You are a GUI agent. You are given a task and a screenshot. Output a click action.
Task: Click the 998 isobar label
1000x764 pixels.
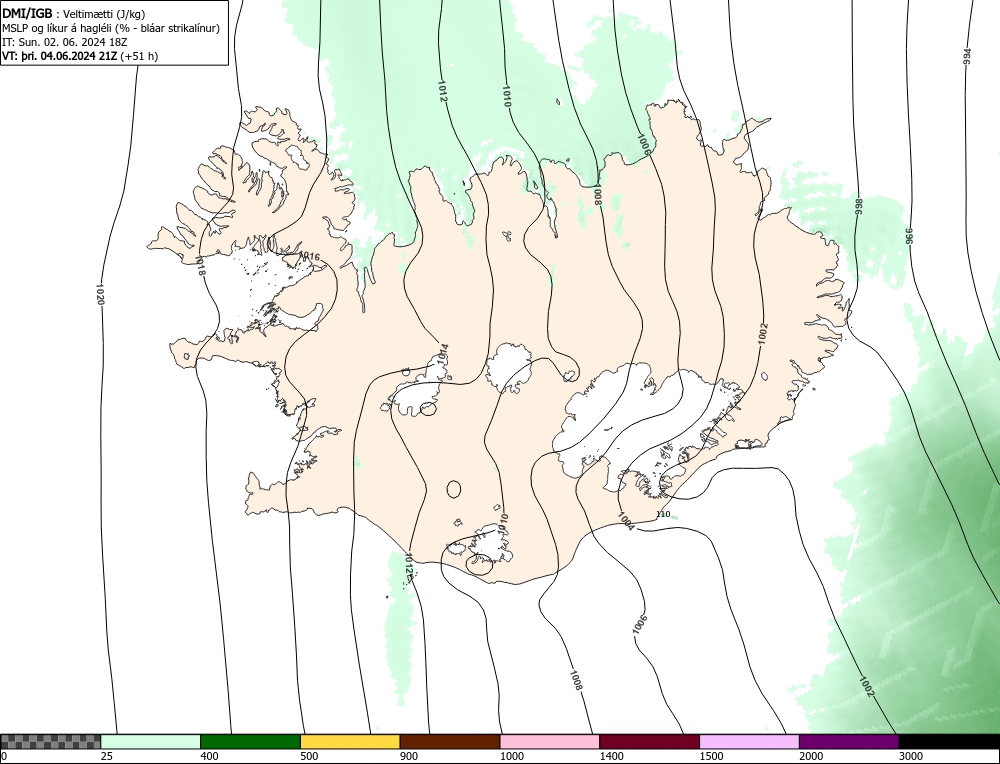click(858, 207)
